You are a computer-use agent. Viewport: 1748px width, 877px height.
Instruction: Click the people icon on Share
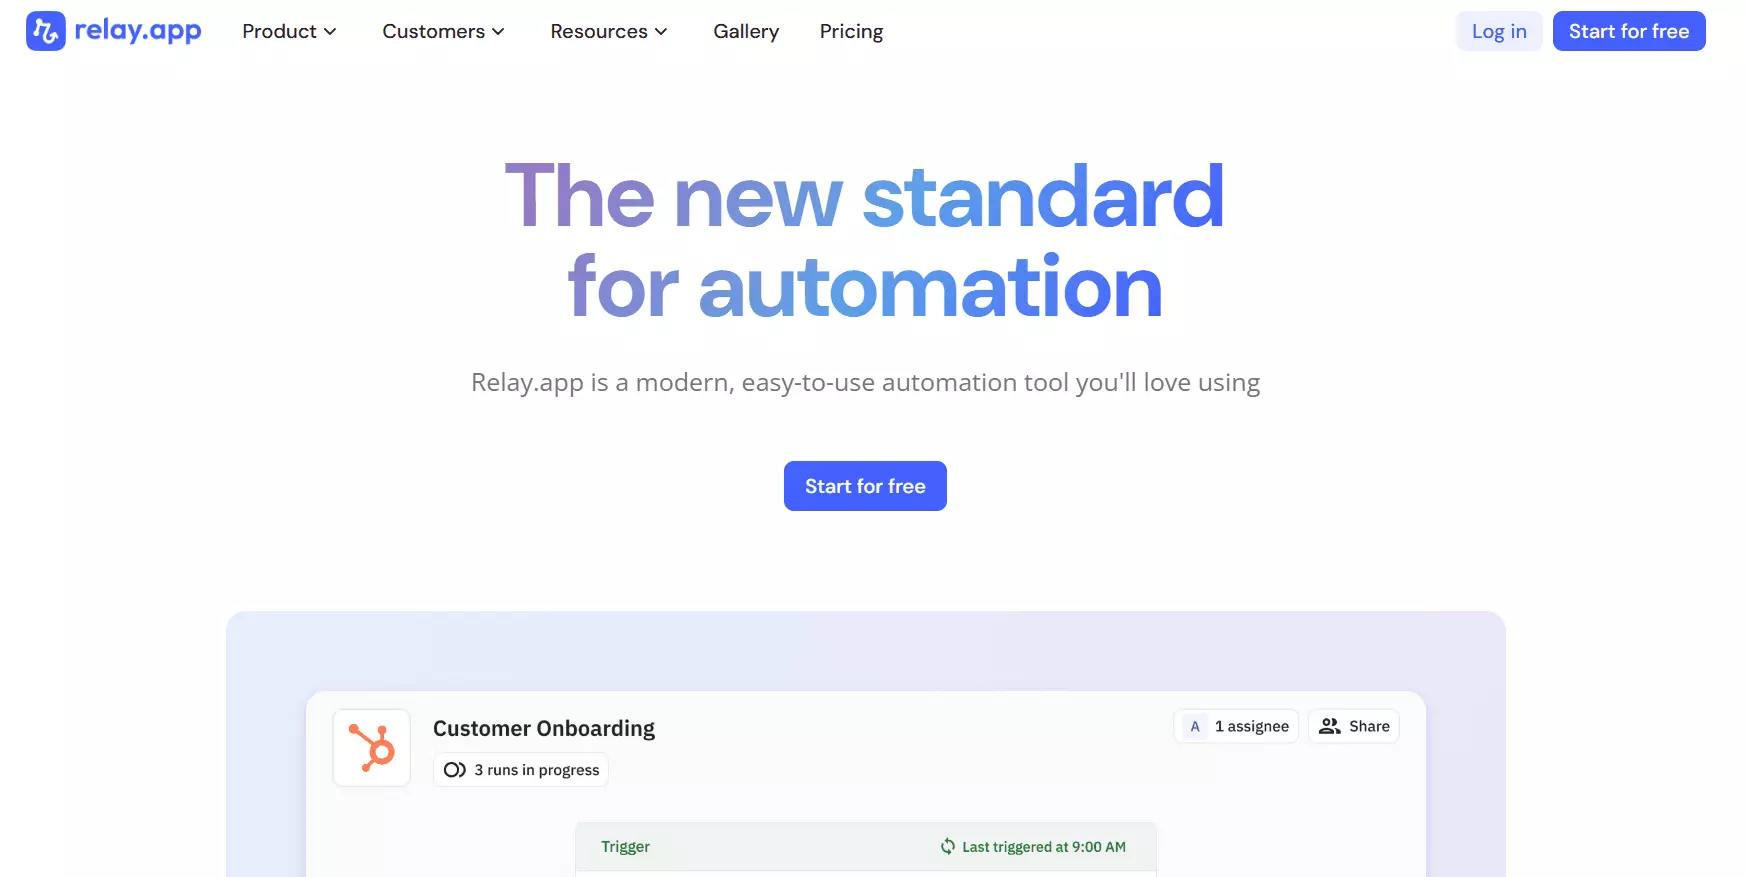1329,727
